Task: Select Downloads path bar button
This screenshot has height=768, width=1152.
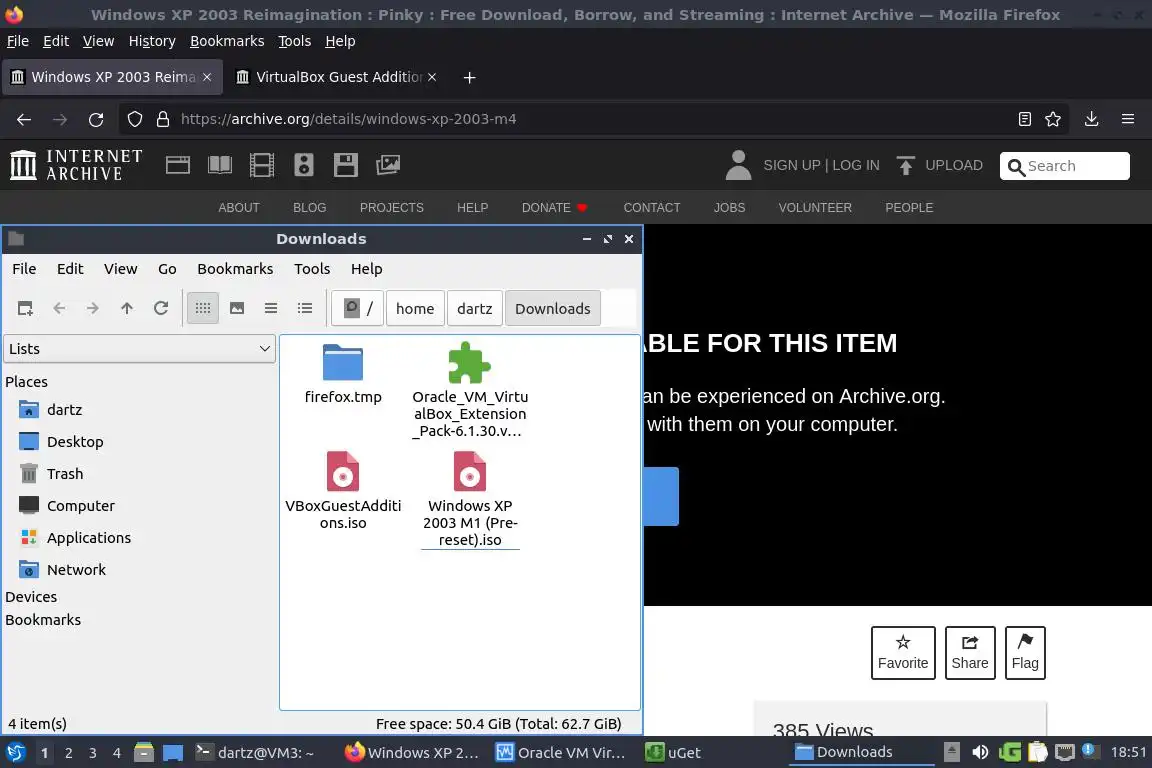Action: pos(552,309)
